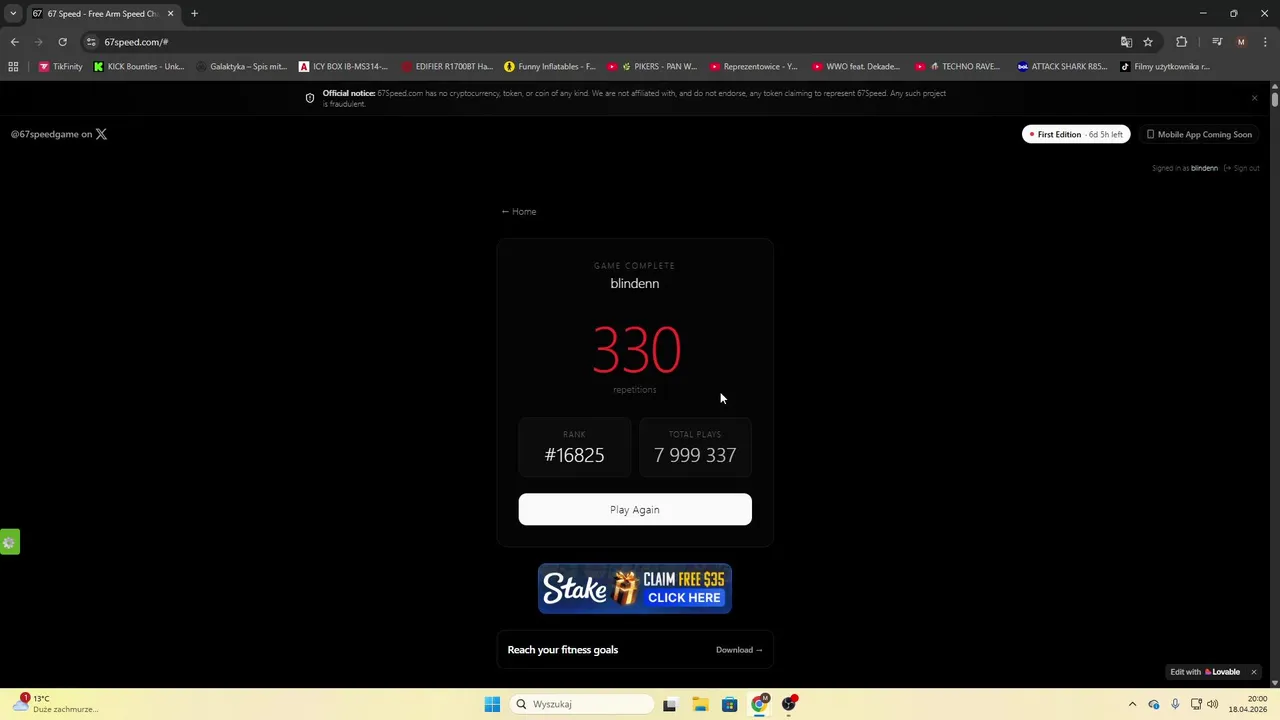
Task: Click the address bar URL 67speed.com
Action: (x=136, y=42)
